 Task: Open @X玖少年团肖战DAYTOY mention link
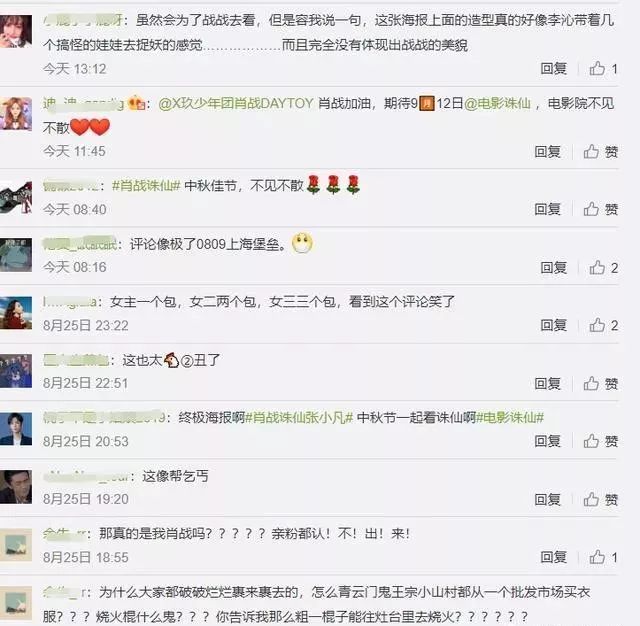coord(236,103)
